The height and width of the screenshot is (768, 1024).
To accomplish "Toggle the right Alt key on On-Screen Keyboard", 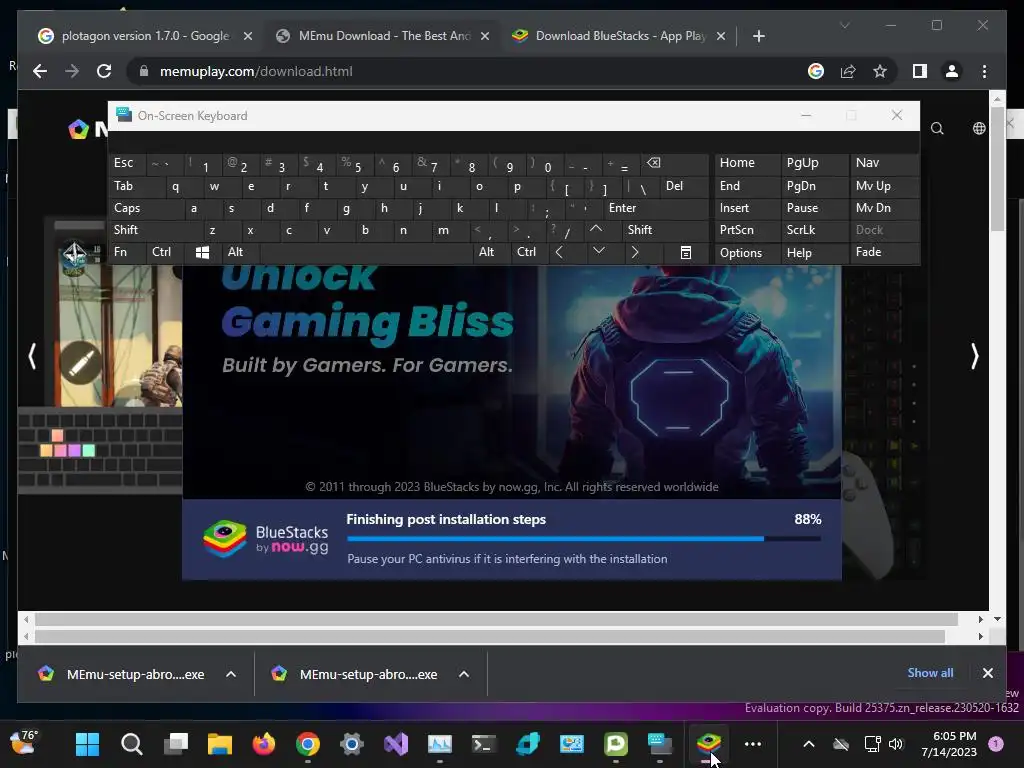I will point(492,253).
